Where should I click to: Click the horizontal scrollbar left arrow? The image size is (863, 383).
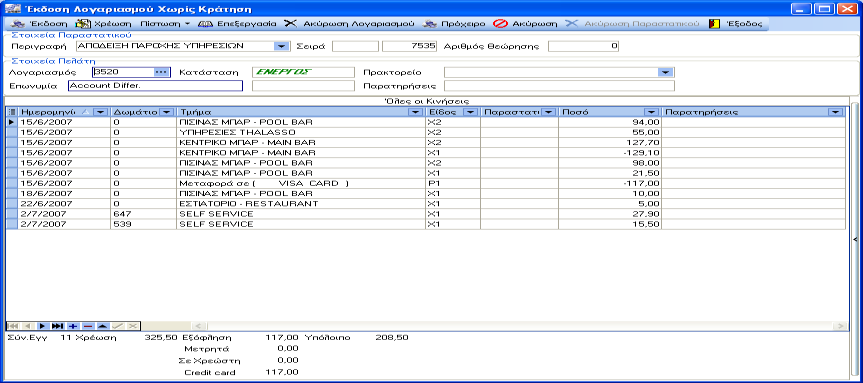(198, 326)
